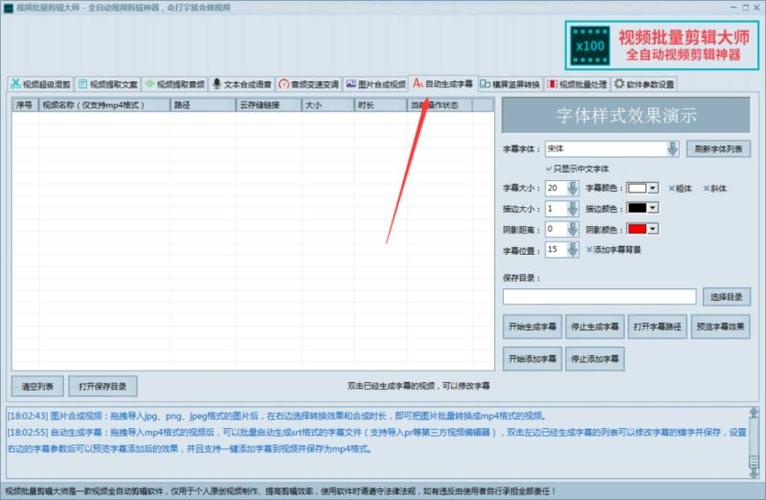766x500 pixels.
Task: Pick the black 描边颜色 color swatch
Action: tap(642, 208)
